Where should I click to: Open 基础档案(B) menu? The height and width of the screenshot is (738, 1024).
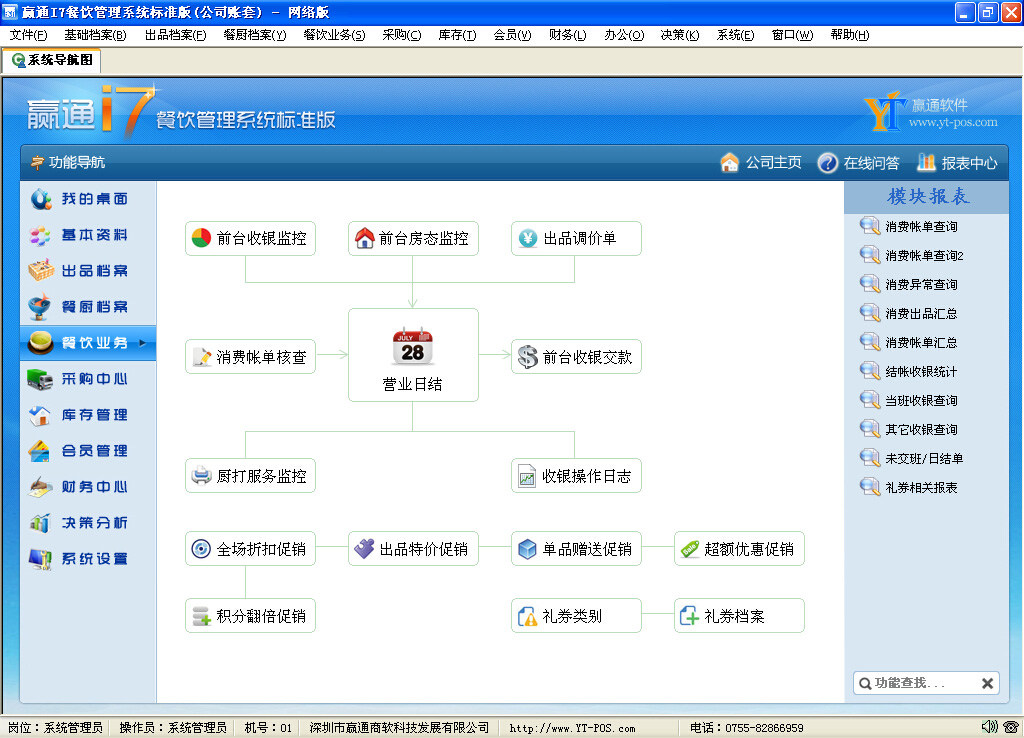[95, 35]
